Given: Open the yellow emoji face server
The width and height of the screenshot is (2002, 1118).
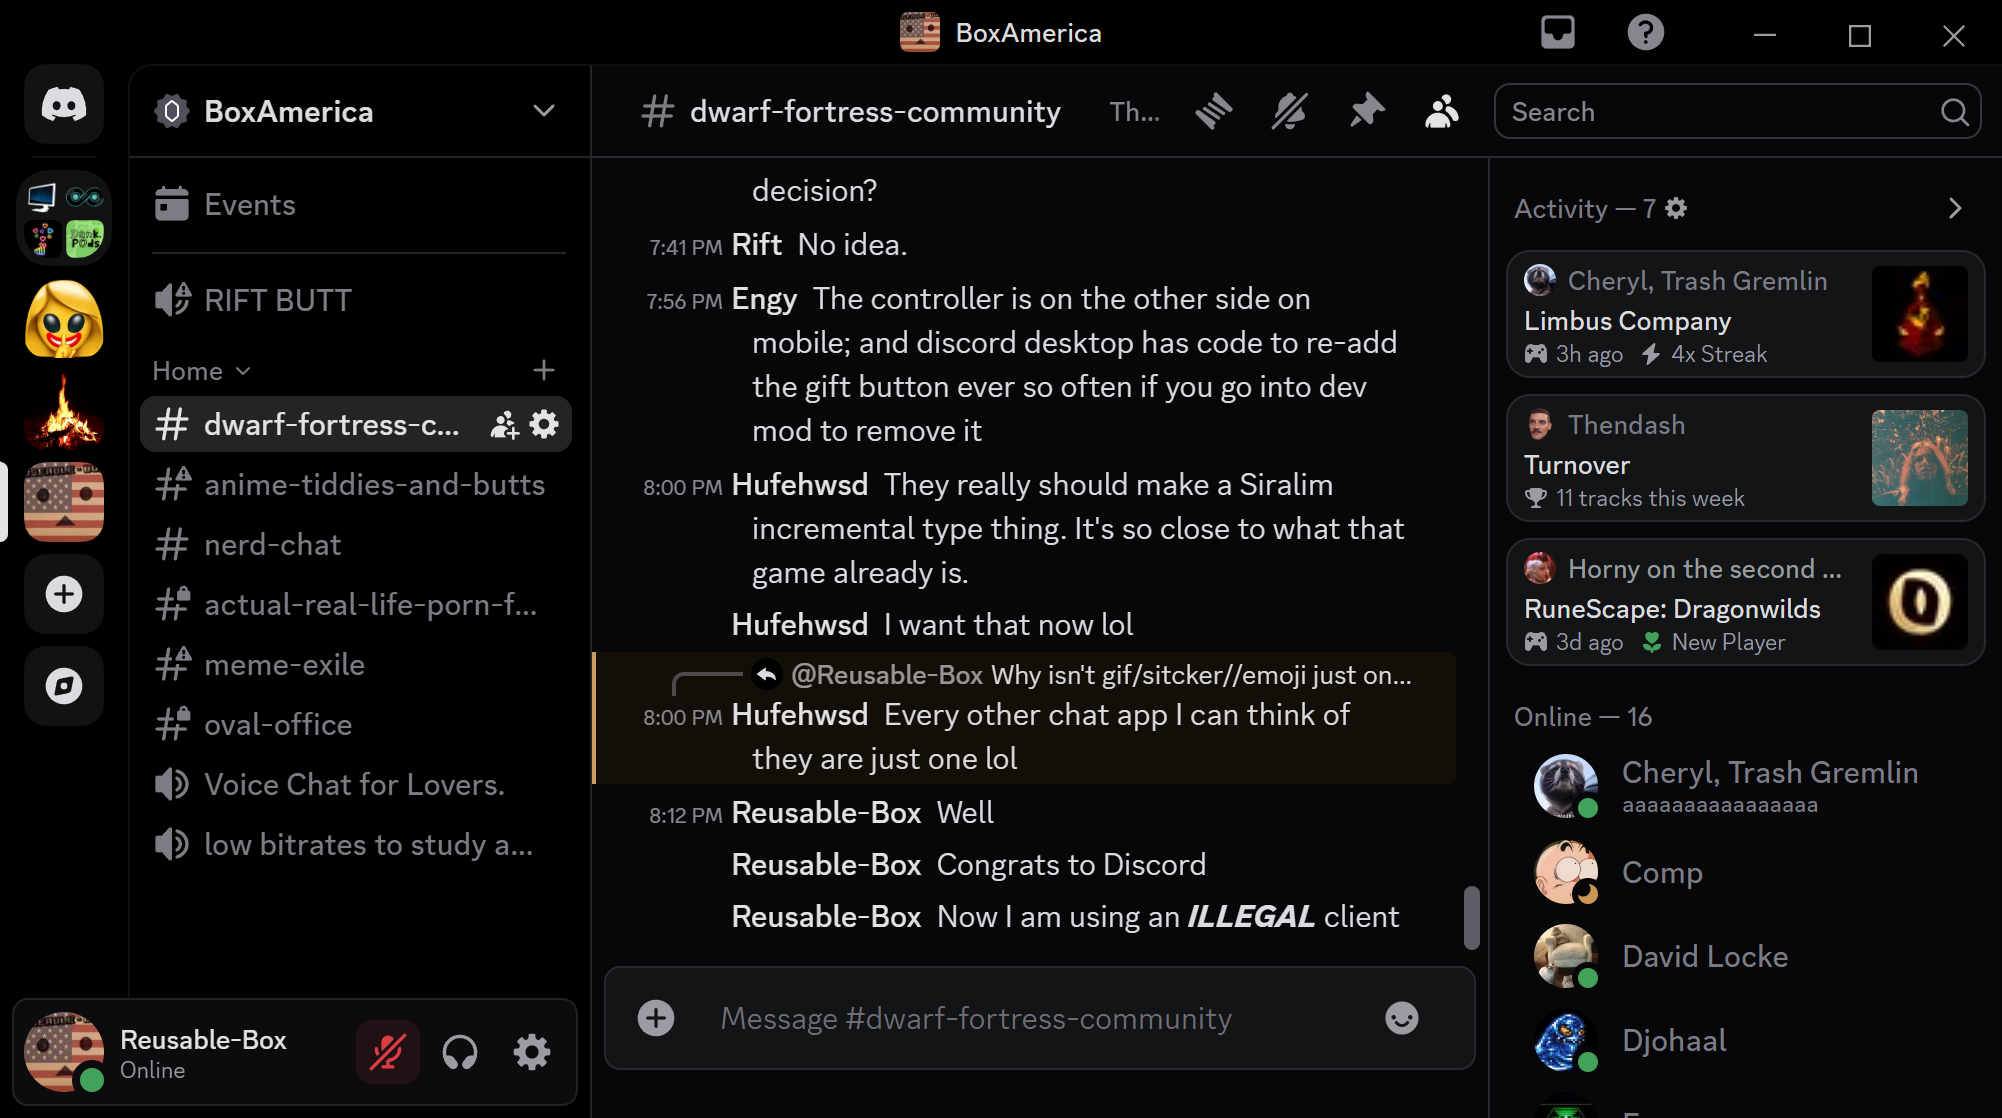Looking at the screenshot, I should coord(64,320).
